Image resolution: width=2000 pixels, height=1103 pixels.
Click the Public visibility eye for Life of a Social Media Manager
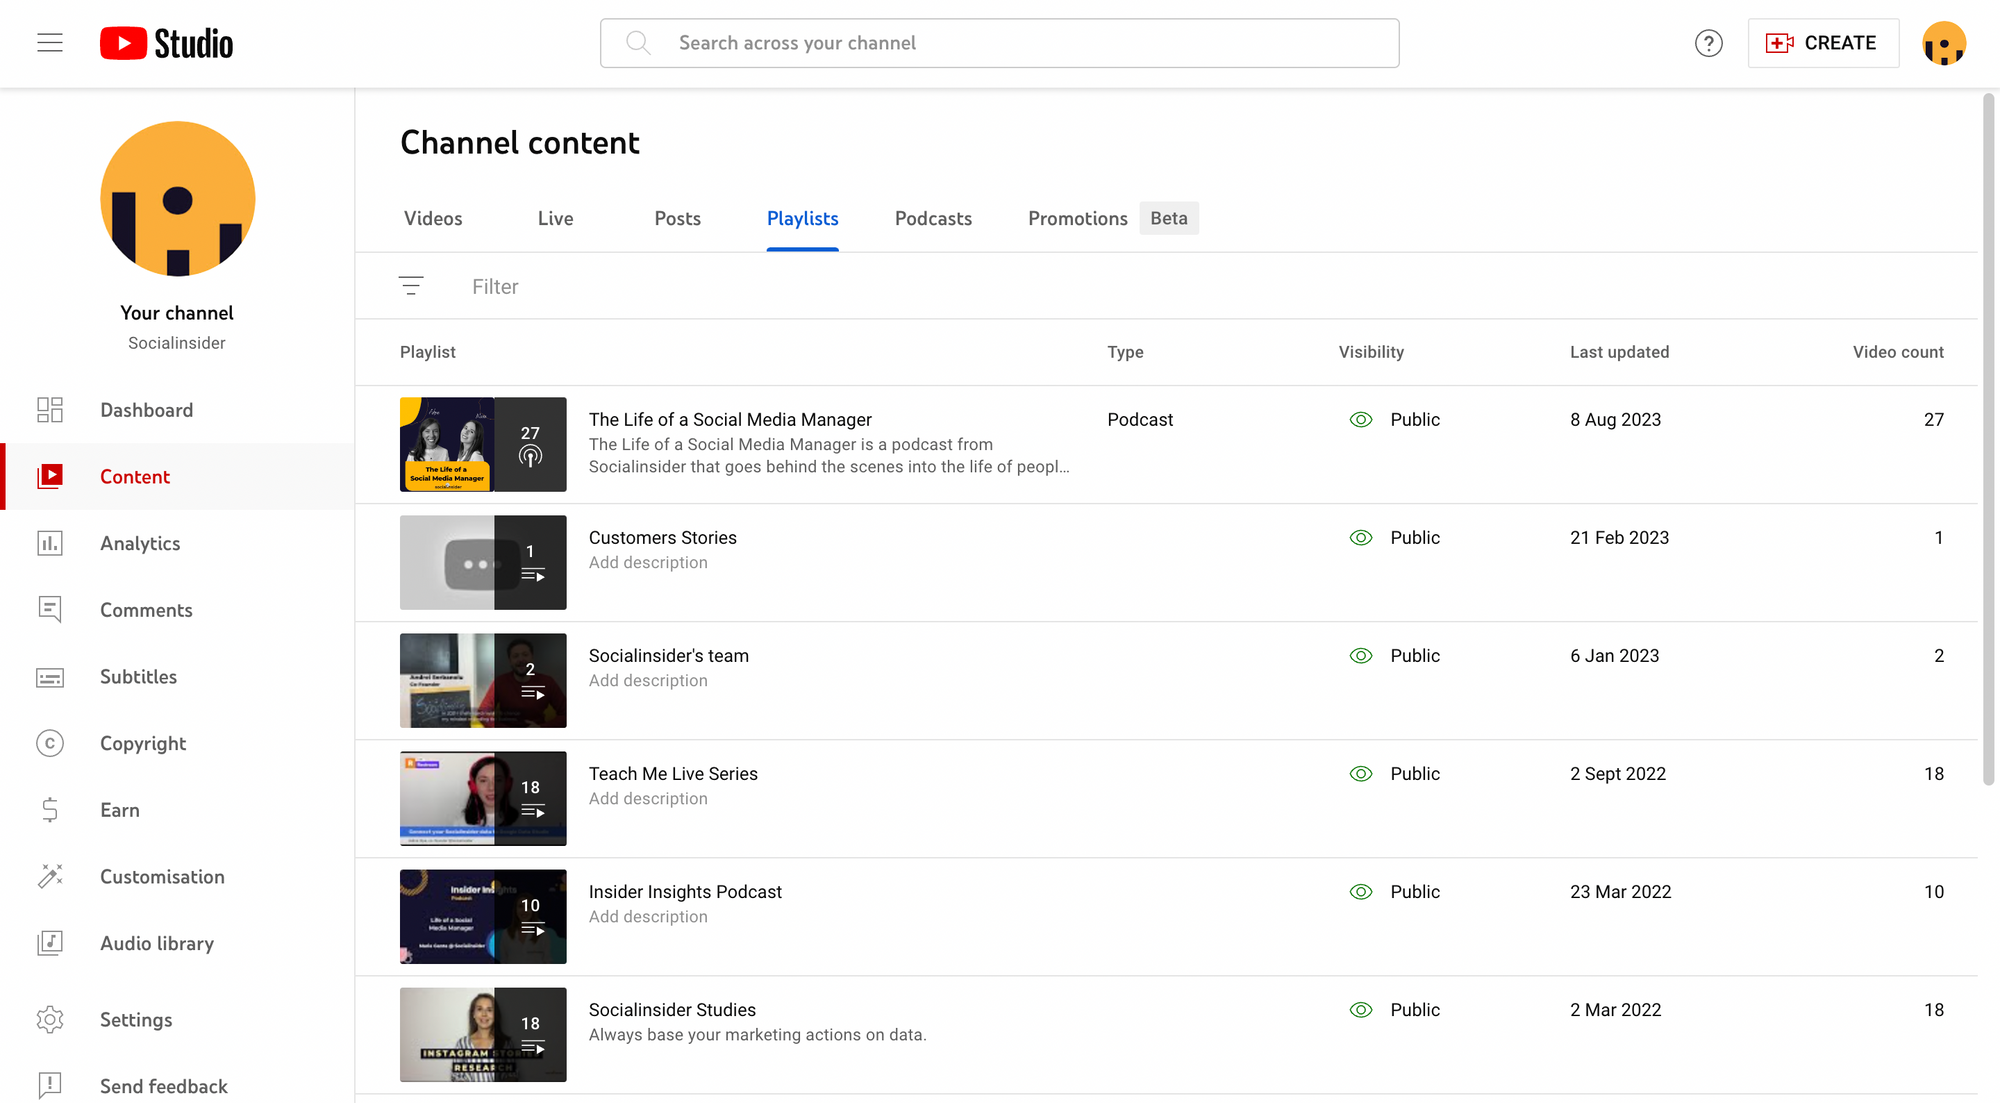click(x=1361, y=420)
